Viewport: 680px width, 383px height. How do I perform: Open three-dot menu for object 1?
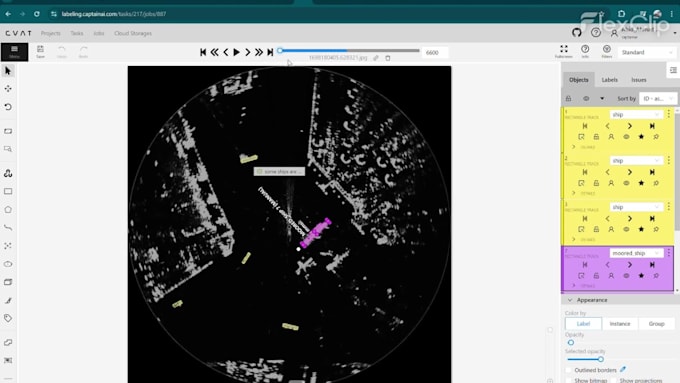669,114
